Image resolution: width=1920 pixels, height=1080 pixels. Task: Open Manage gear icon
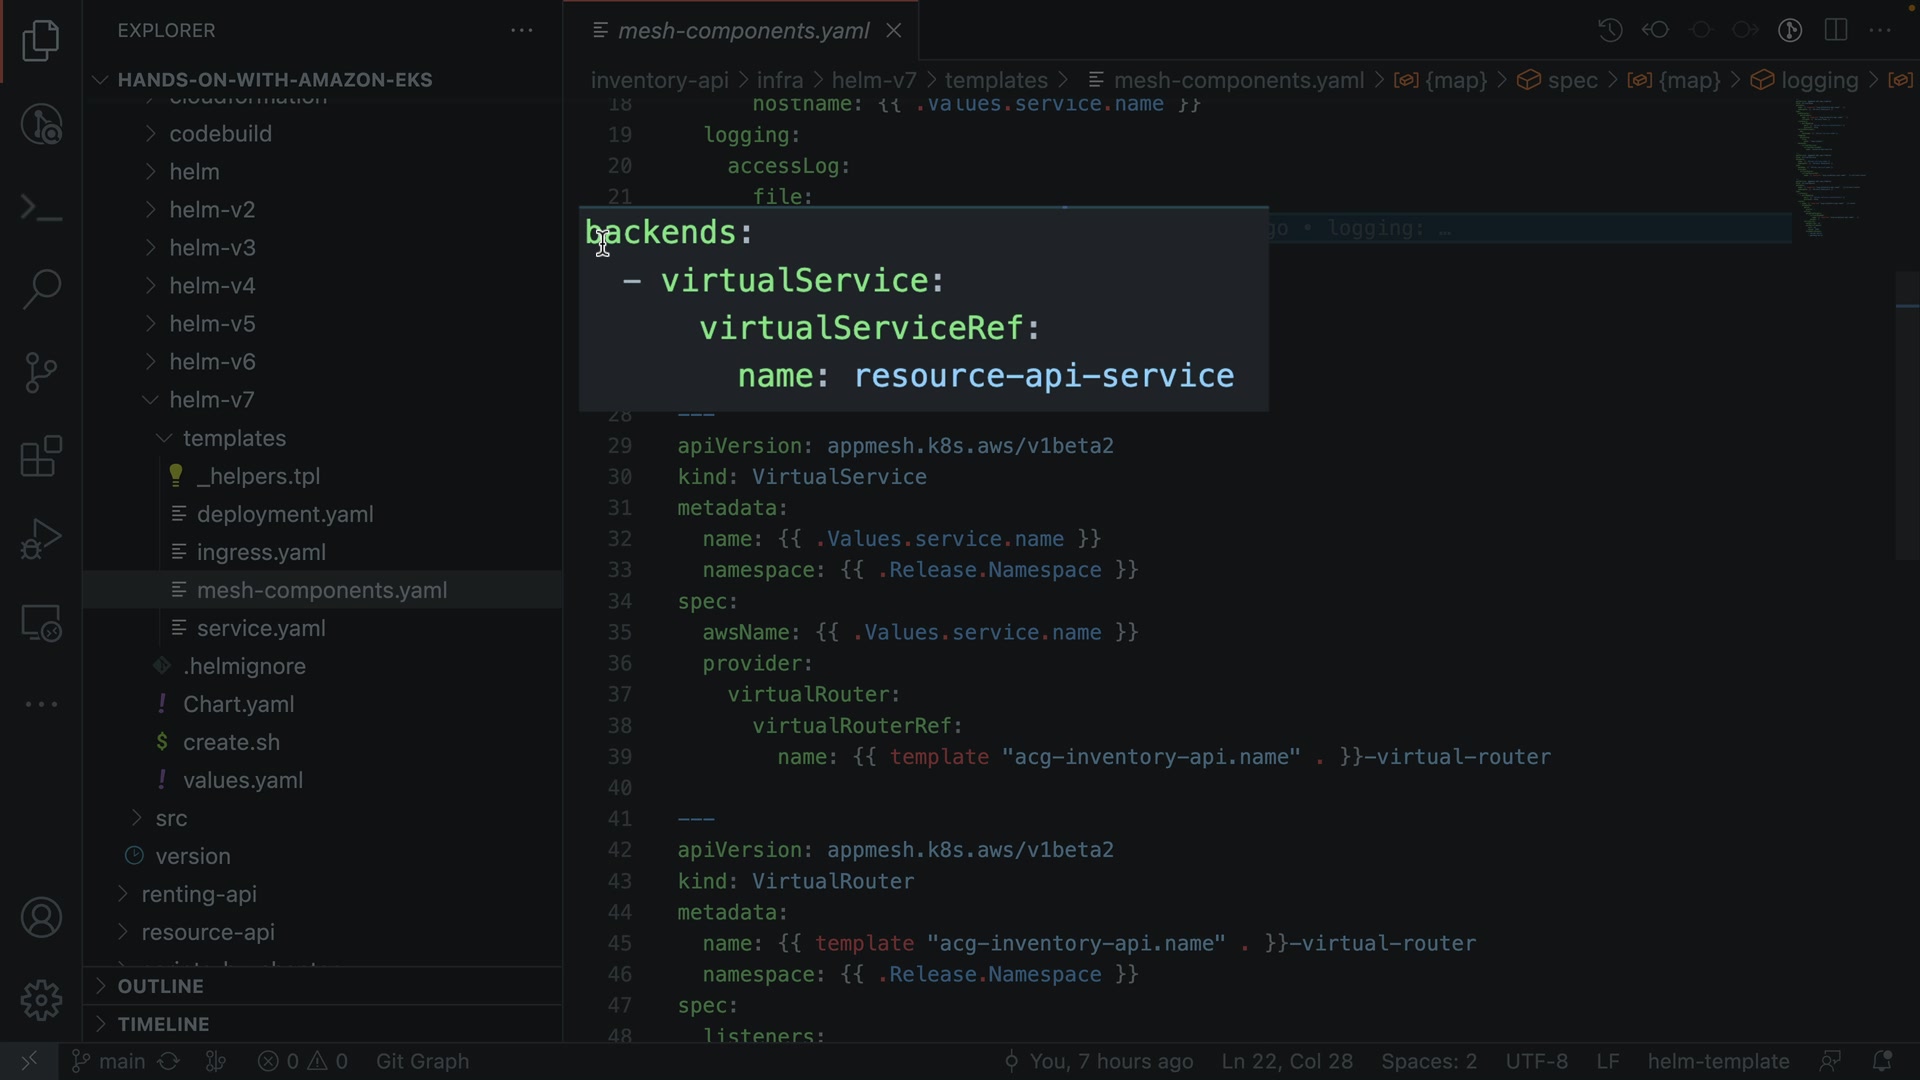41,1000
